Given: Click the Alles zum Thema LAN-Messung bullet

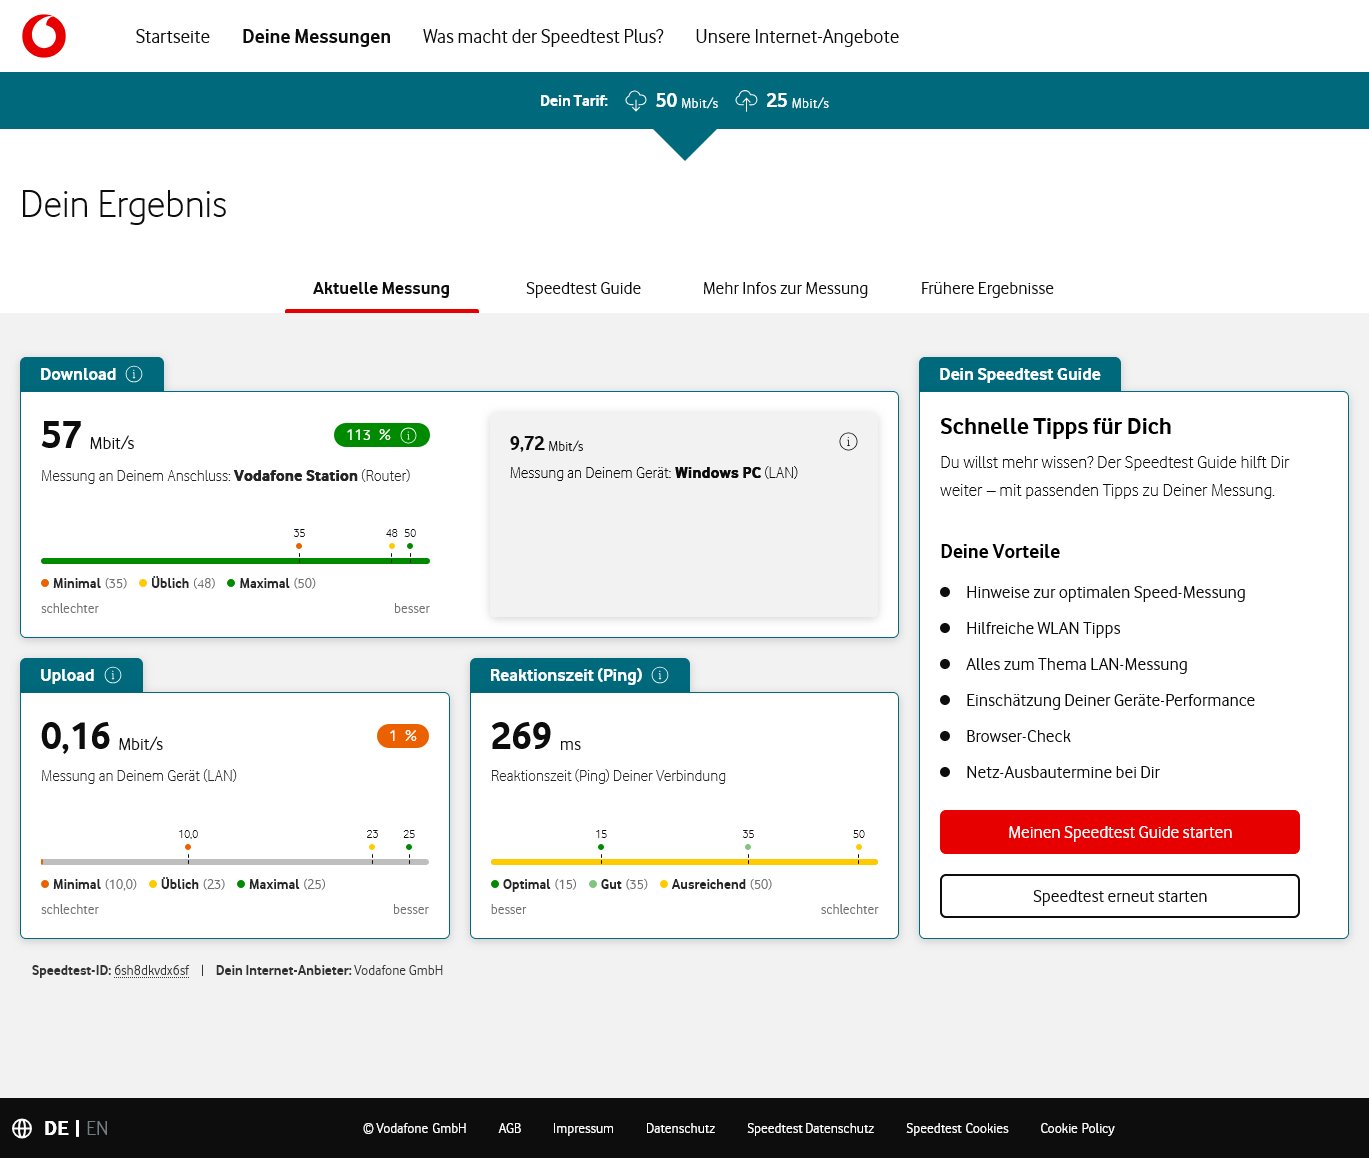Looking at the screenshot, I should coord(1077,664).
